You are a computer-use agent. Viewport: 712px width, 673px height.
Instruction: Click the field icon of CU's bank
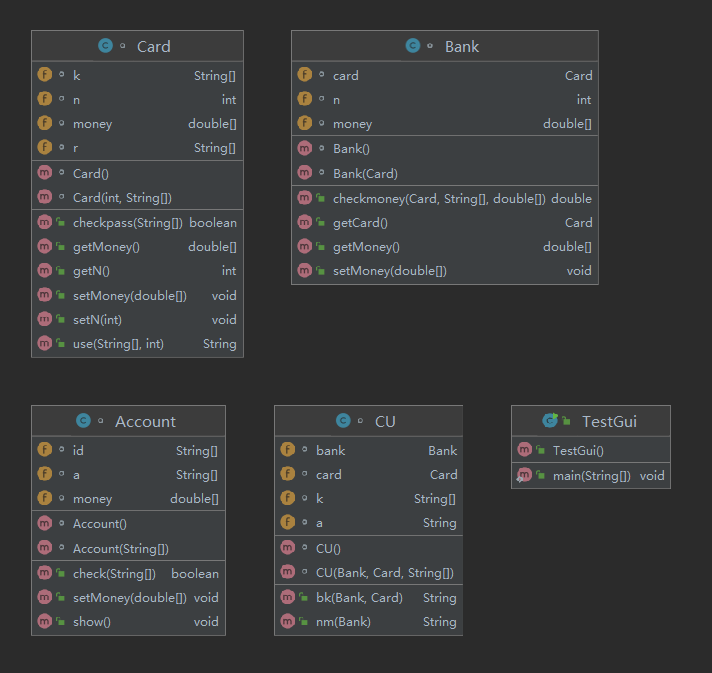[x=288, y=450]
